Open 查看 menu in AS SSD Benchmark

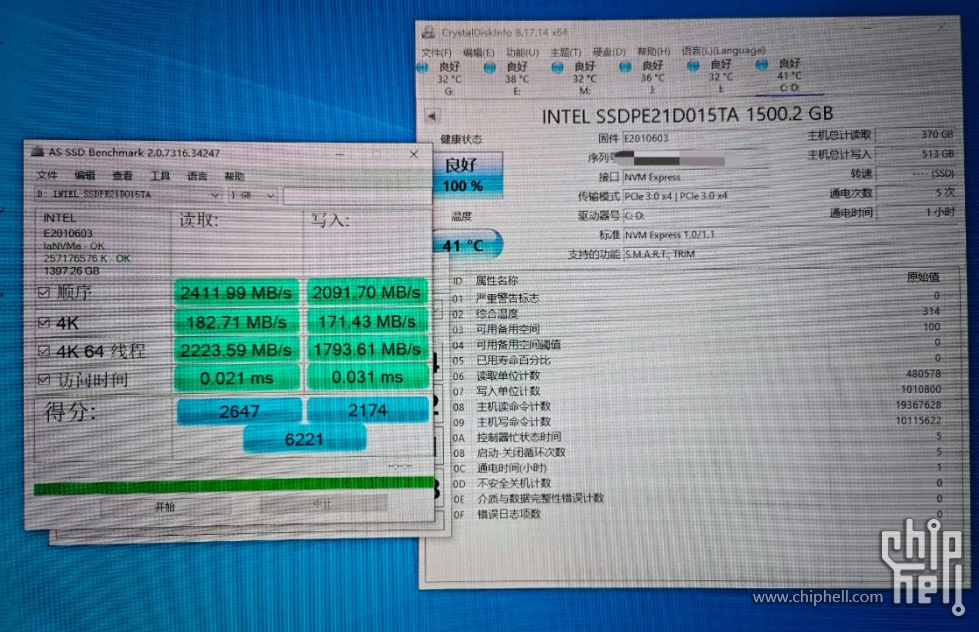(x=122, y=175)
